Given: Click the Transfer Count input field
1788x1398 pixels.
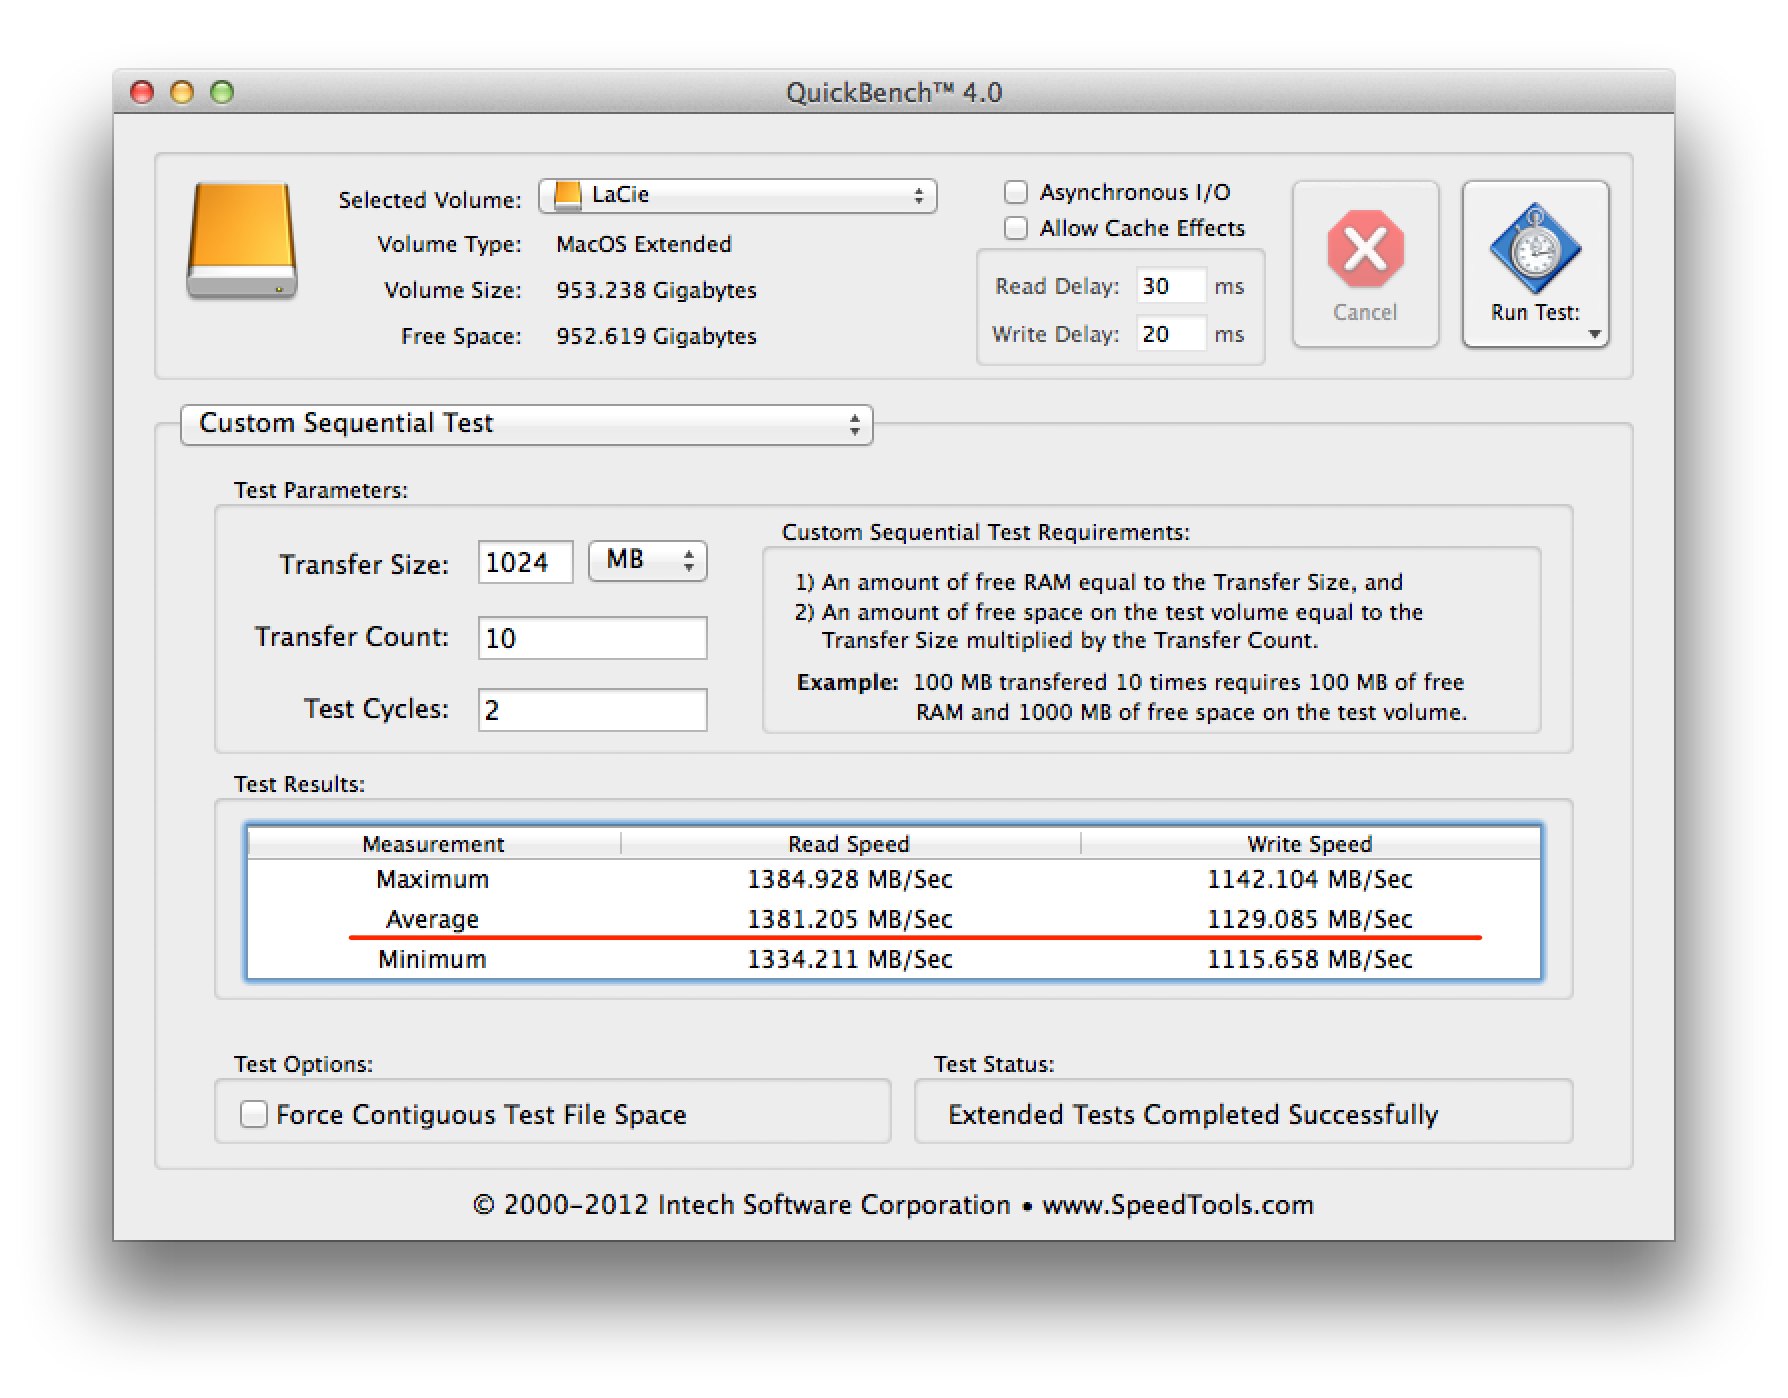Looking at the screenshot, I should tap(592, 638).
